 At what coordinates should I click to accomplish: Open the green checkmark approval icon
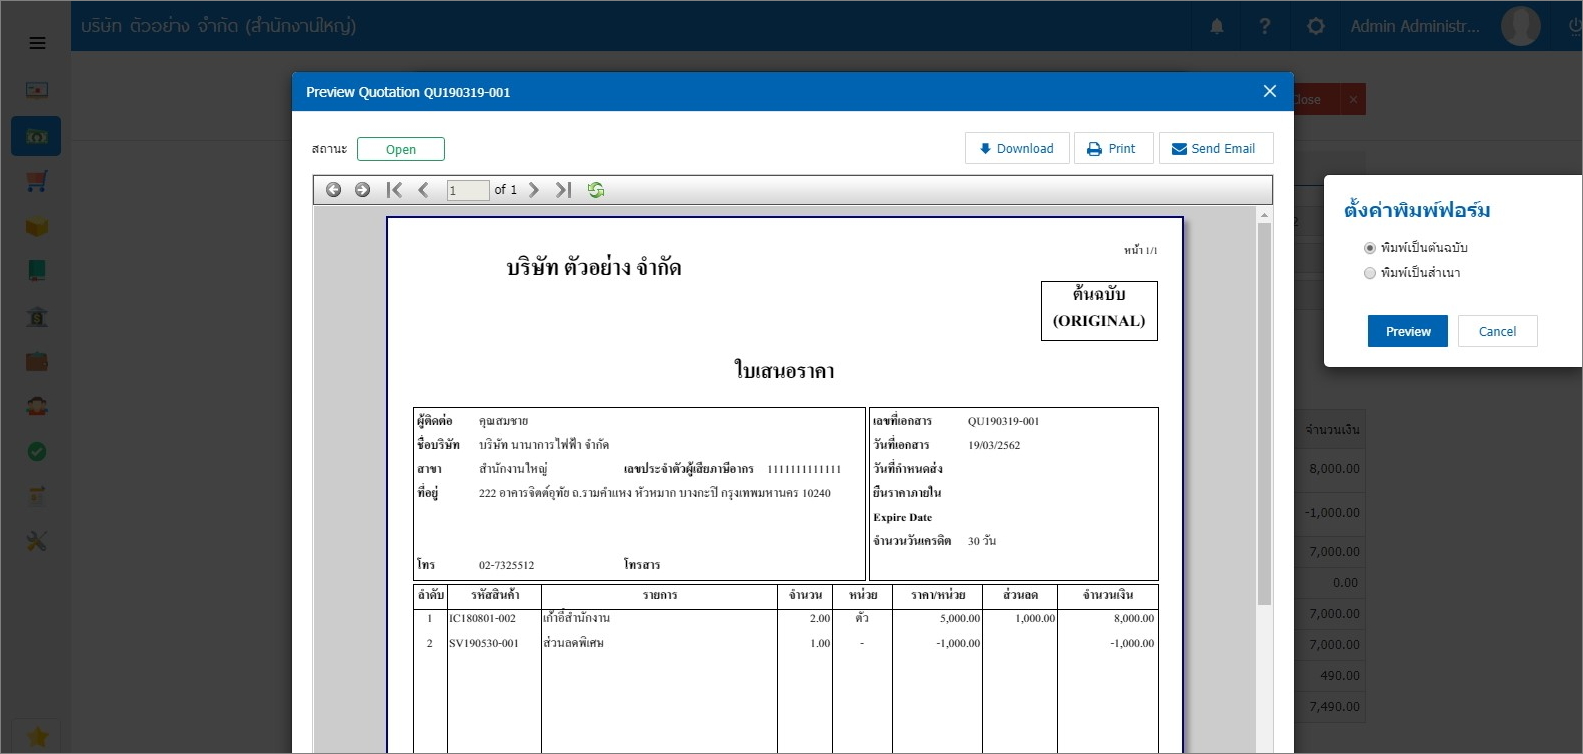(x=37, y=452)
